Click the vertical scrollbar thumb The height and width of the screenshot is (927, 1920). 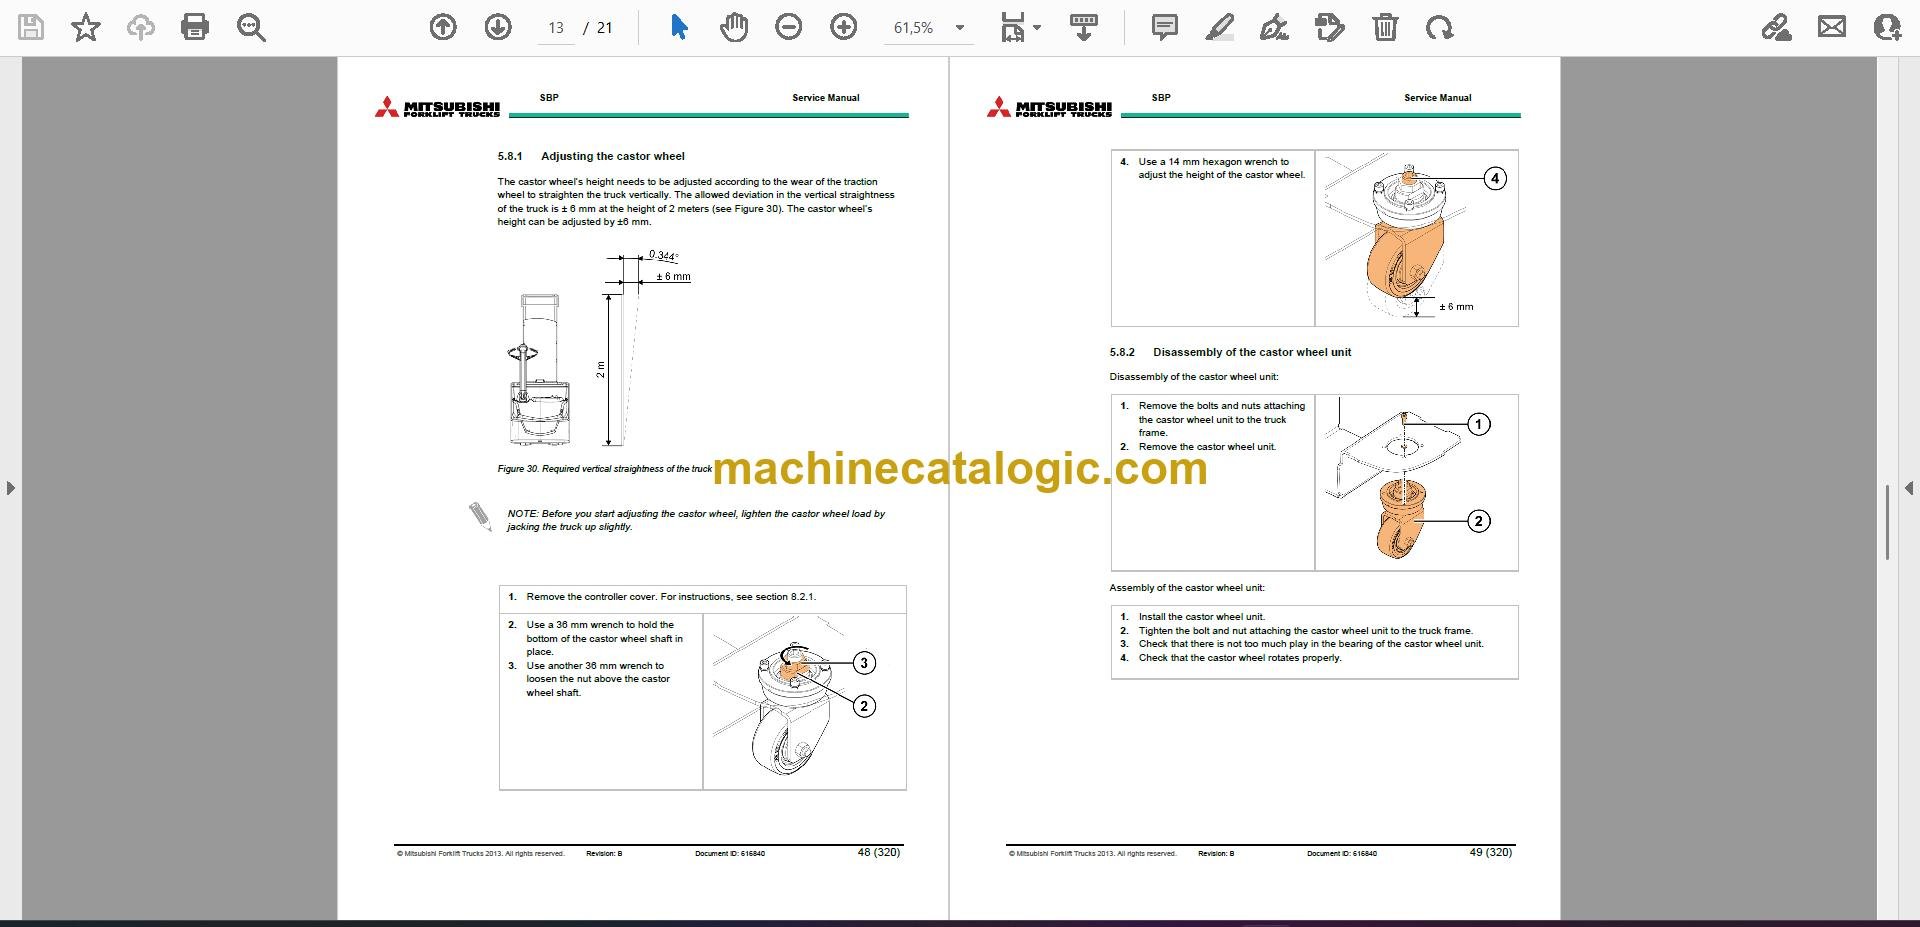(1887, 522)
